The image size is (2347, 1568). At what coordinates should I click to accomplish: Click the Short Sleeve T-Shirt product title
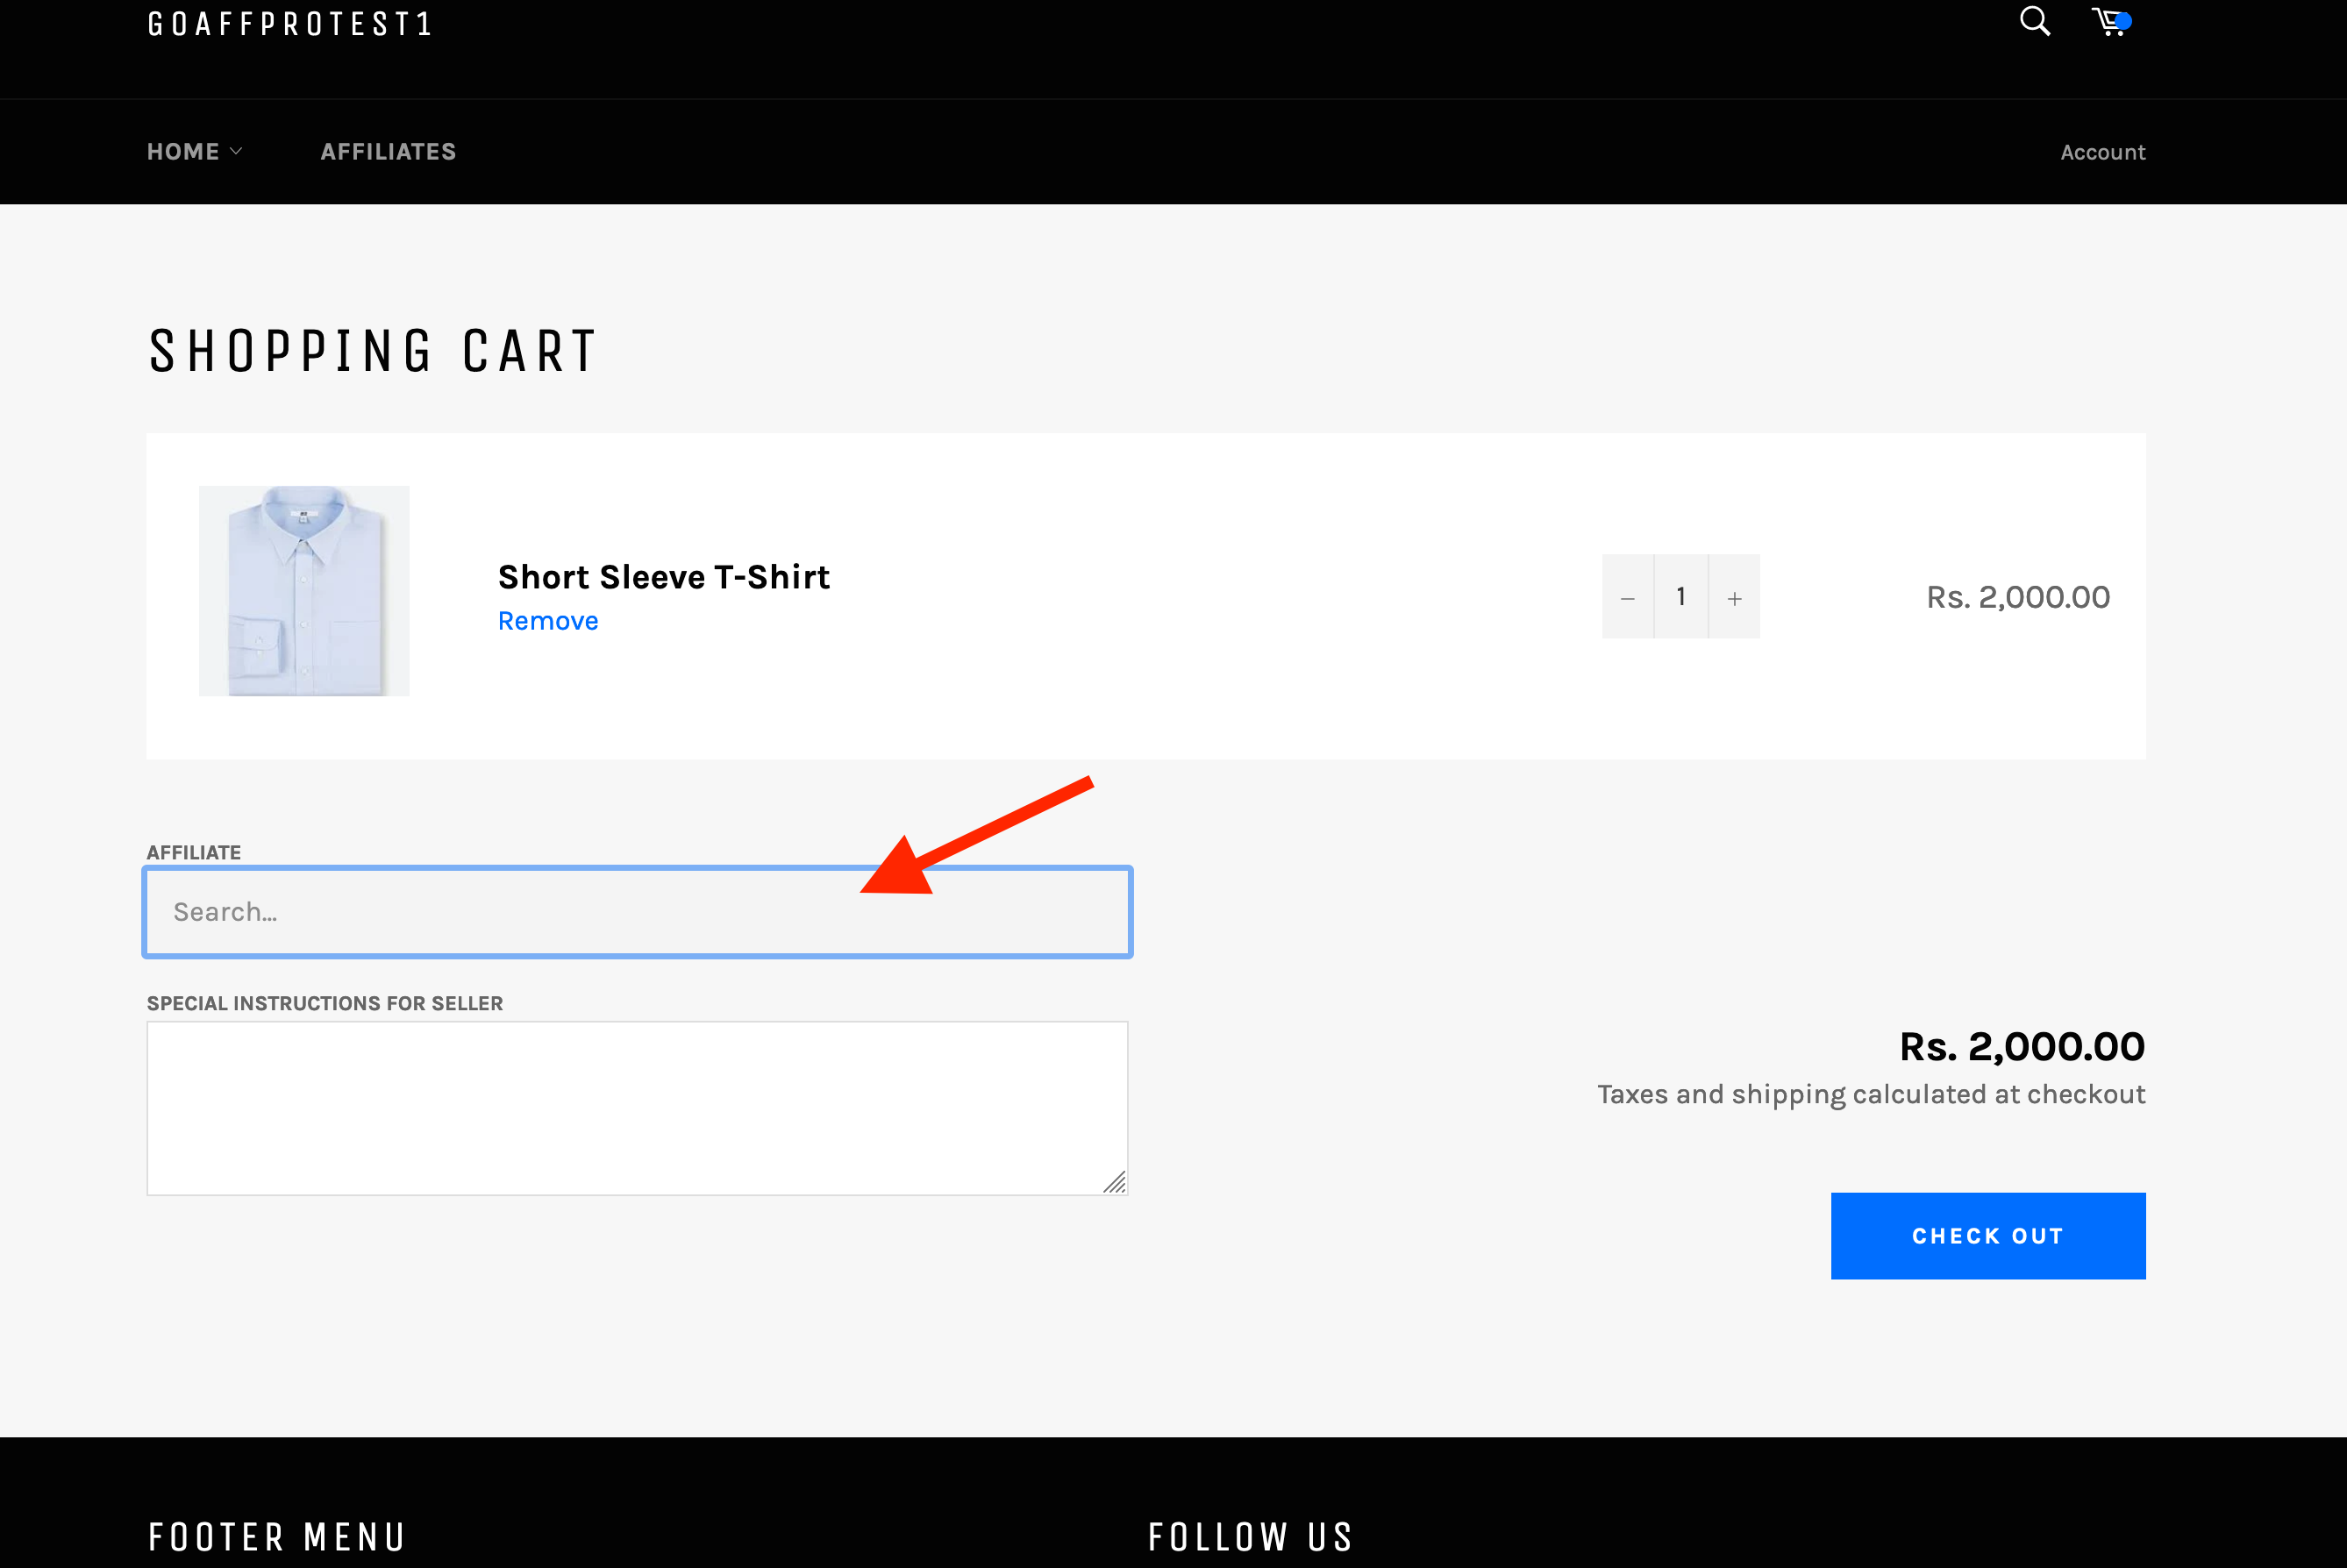tap(664, 576)
